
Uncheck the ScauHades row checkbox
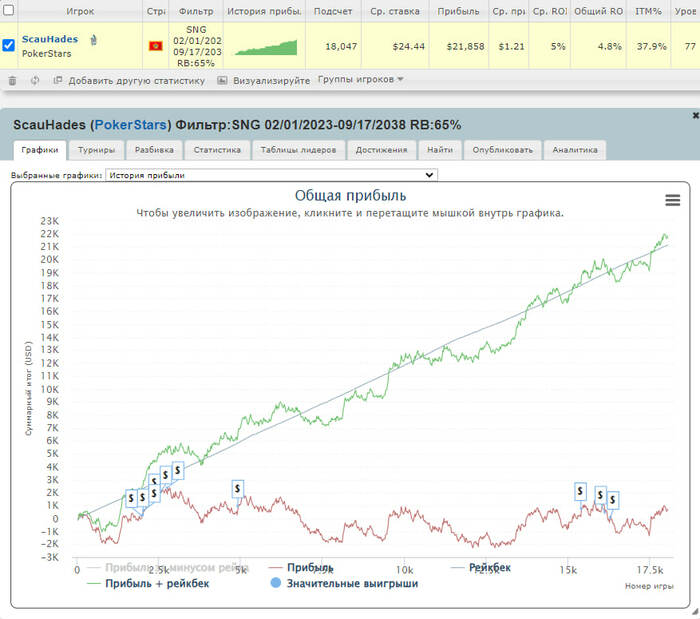coord(8,46)
